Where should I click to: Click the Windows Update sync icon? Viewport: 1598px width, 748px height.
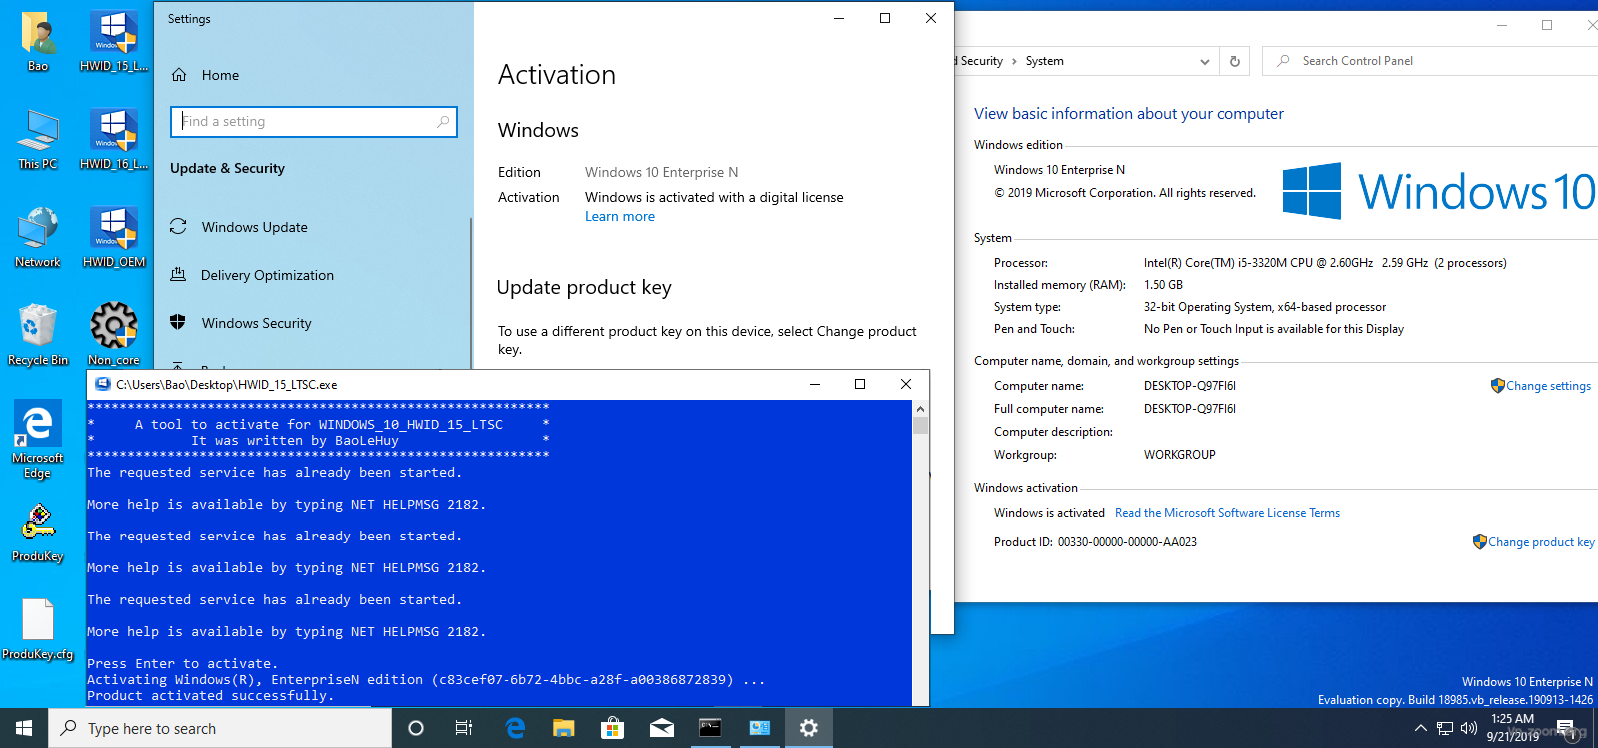click(178, 226)
